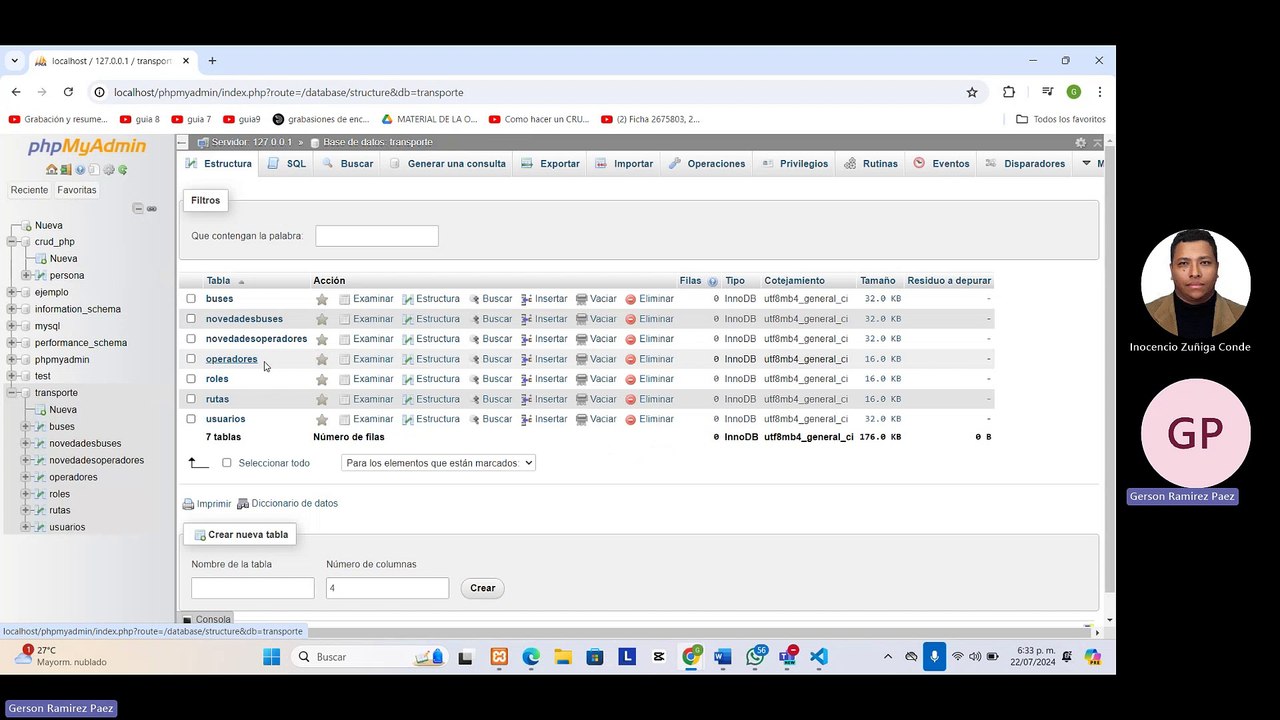Collapse the transporte database tree node
Viewport: 1280px width, 720px height.
(12, 393)
